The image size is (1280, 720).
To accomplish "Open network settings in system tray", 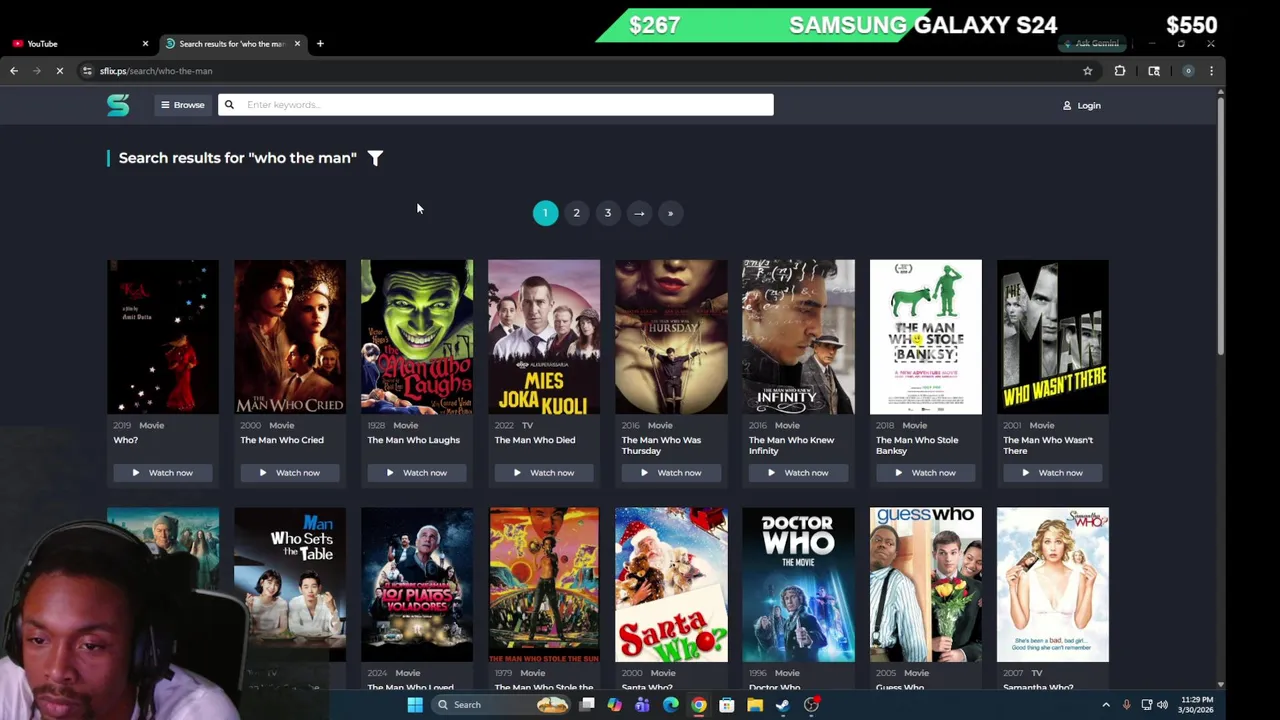I will [1146, 705].
